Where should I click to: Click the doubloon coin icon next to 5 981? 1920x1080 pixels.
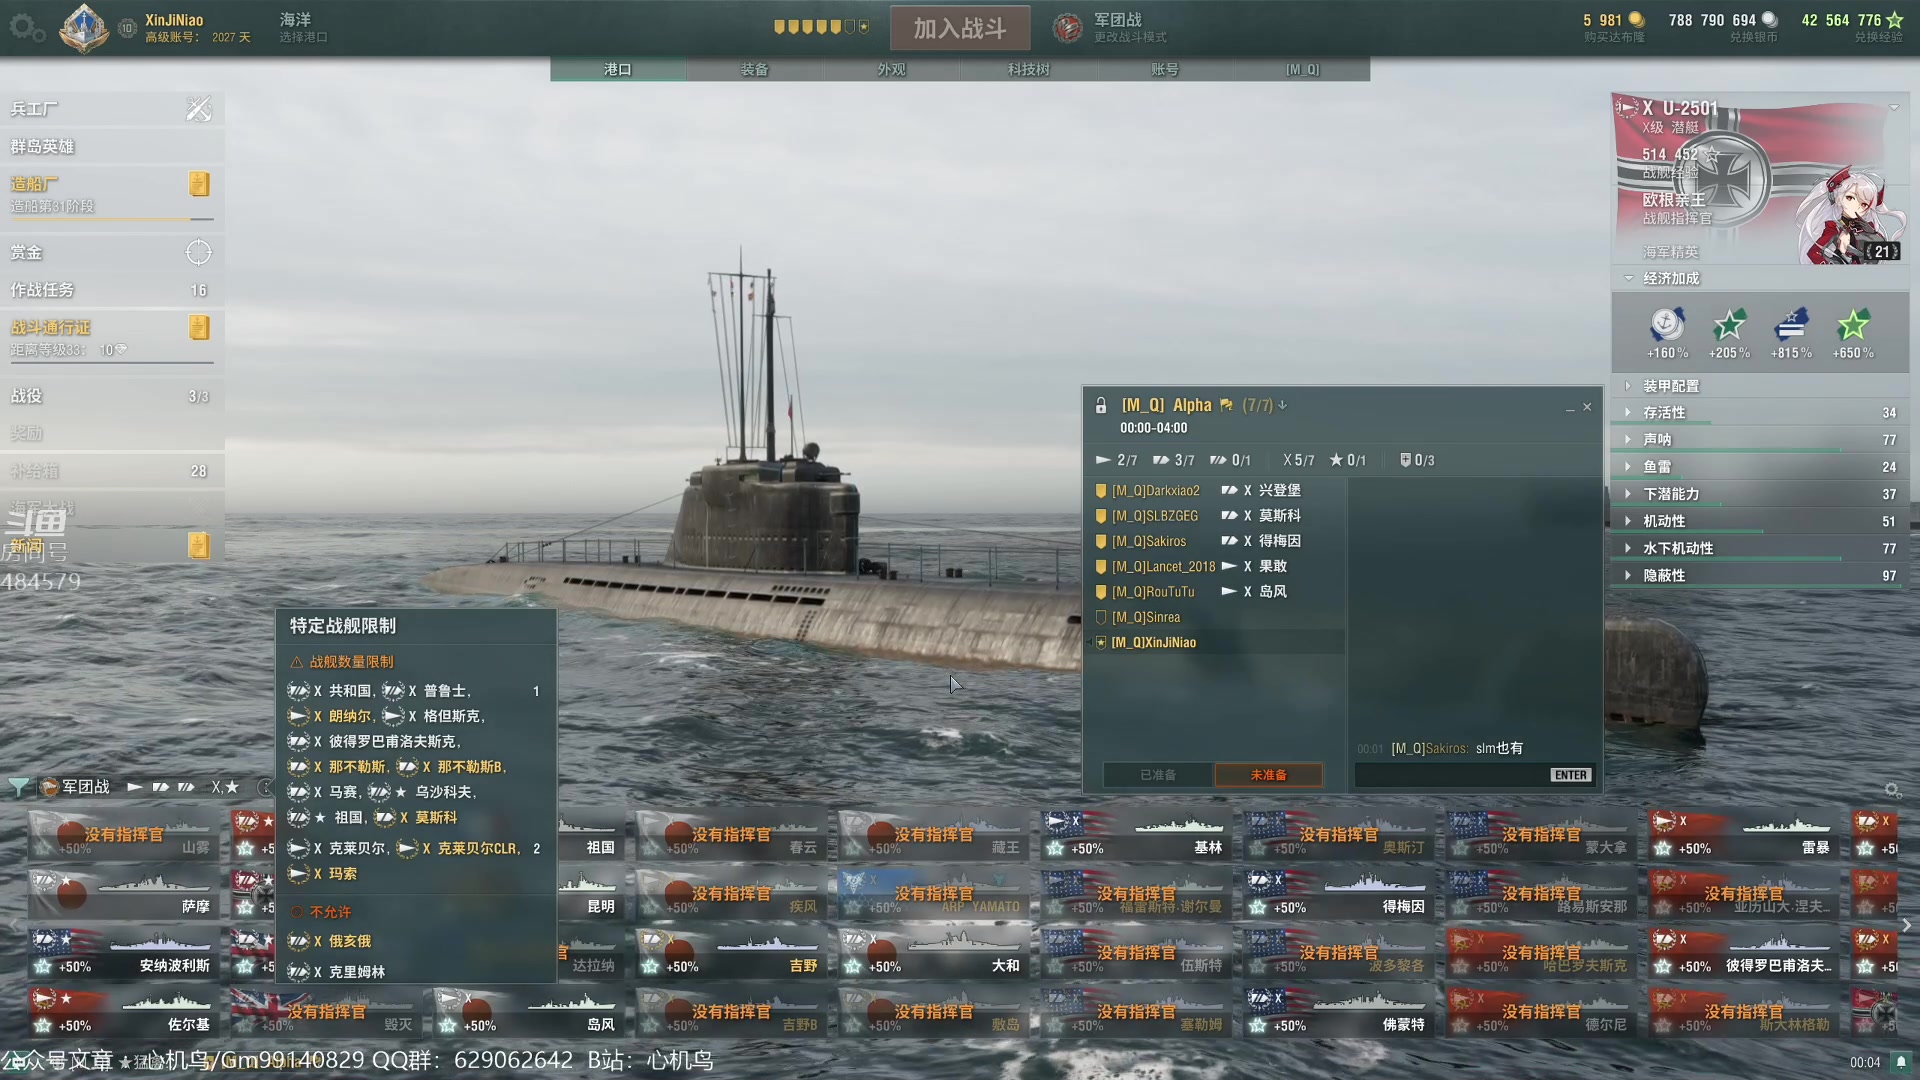tap(1636, 19)
